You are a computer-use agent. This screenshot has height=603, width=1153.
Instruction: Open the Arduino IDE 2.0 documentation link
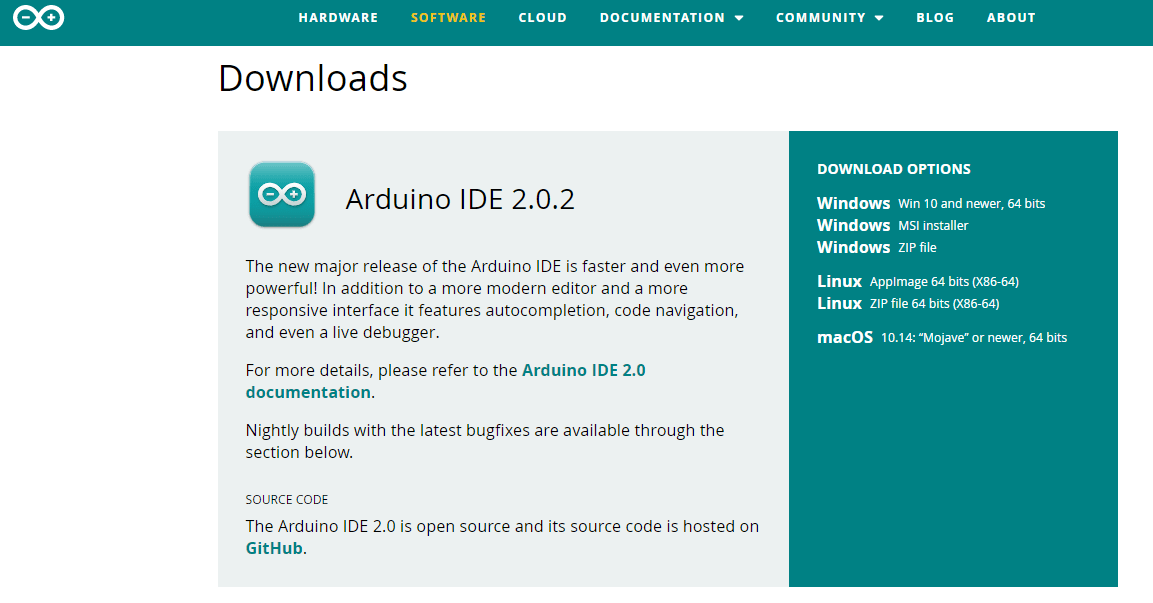[x=583, y=369]
